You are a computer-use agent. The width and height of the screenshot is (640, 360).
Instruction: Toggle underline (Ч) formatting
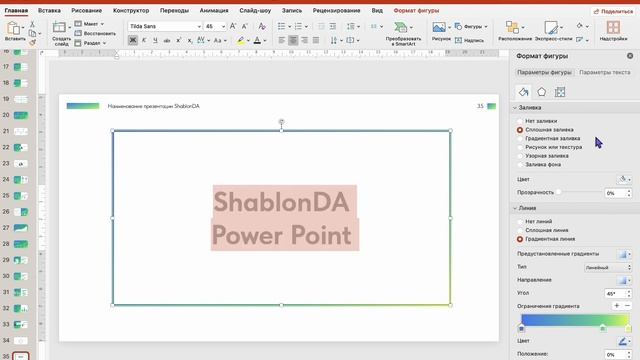pyautogui.click(x=155, y=40)
